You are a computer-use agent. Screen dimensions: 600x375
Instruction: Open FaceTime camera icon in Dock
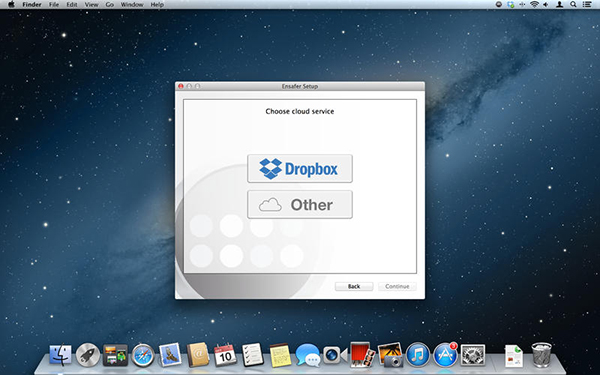335,355
